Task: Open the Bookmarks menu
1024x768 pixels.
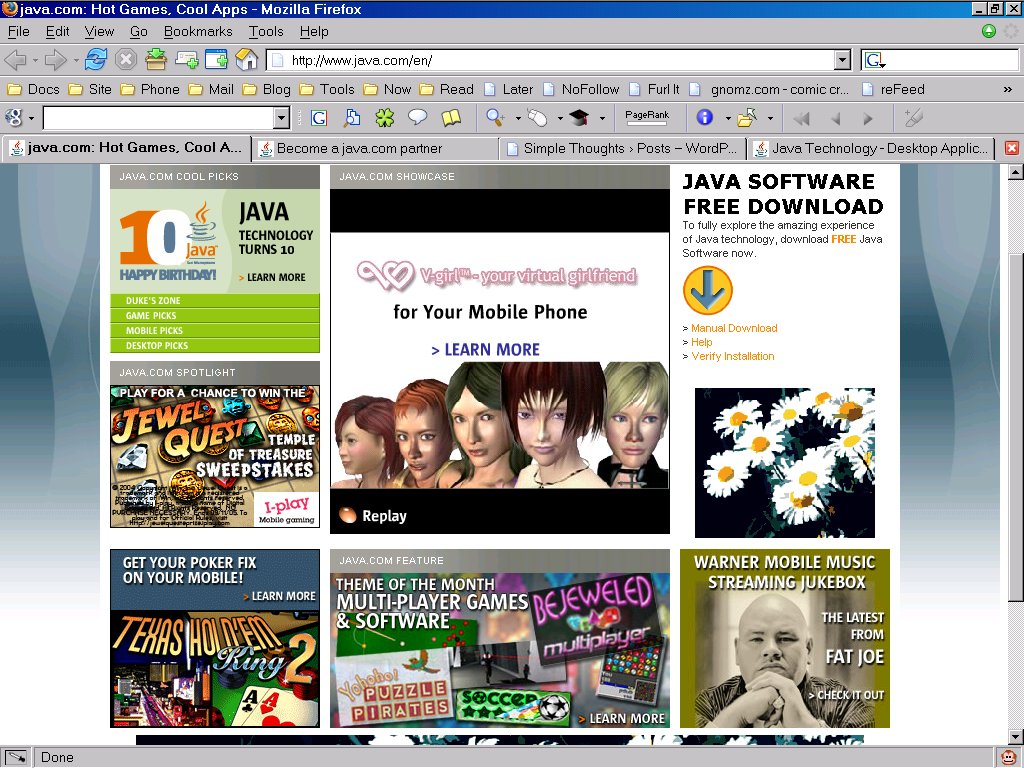Action: [x=198, y=31]
